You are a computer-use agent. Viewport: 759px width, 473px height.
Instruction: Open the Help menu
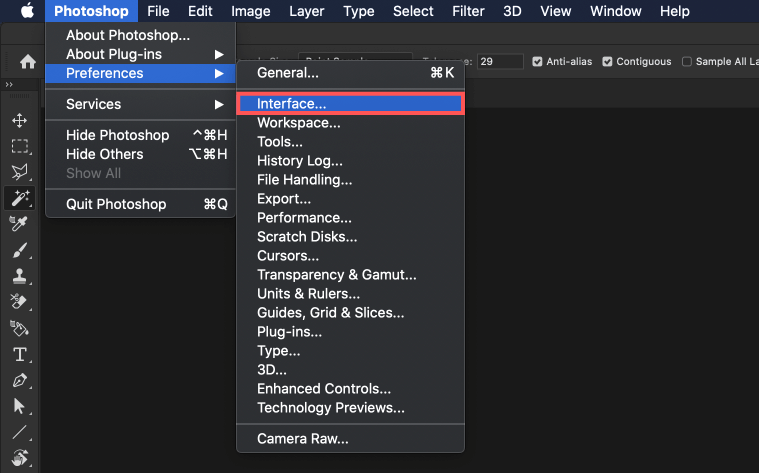coord(675,11)
